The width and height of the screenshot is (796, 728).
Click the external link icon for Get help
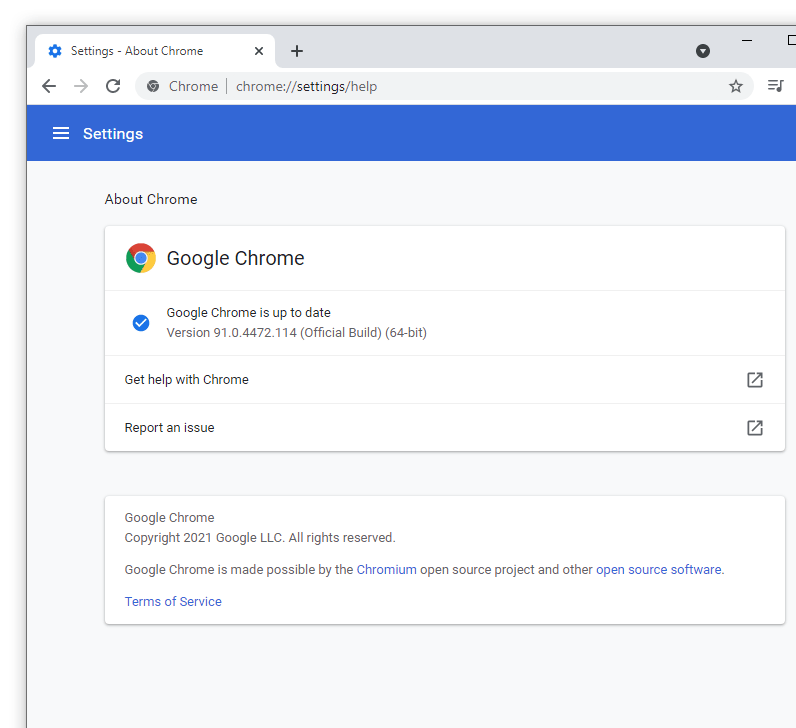(755, 380)
